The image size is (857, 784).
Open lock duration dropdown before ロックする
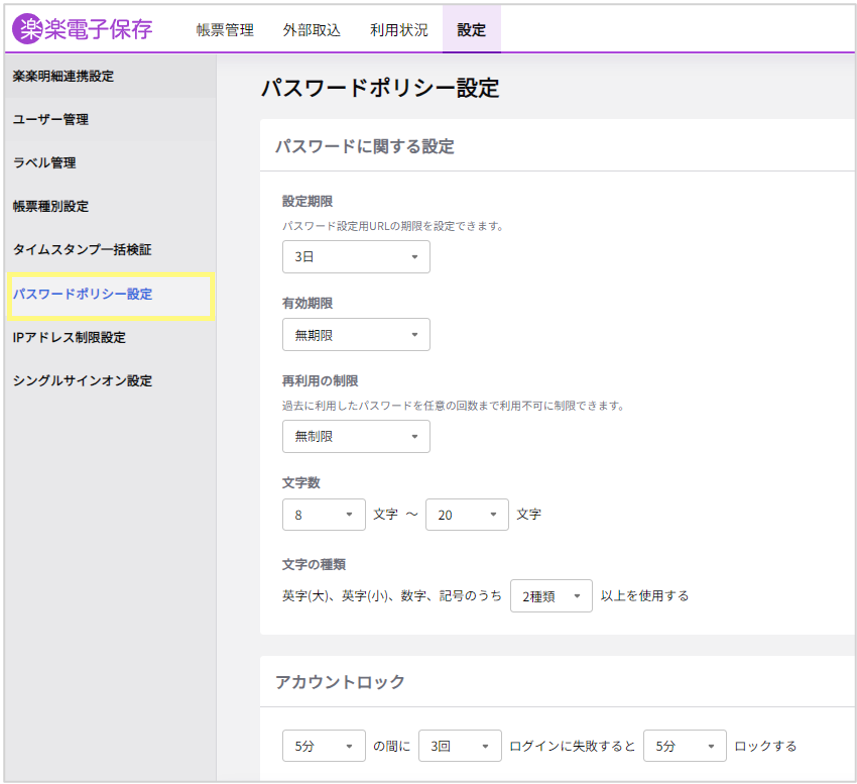684,746
